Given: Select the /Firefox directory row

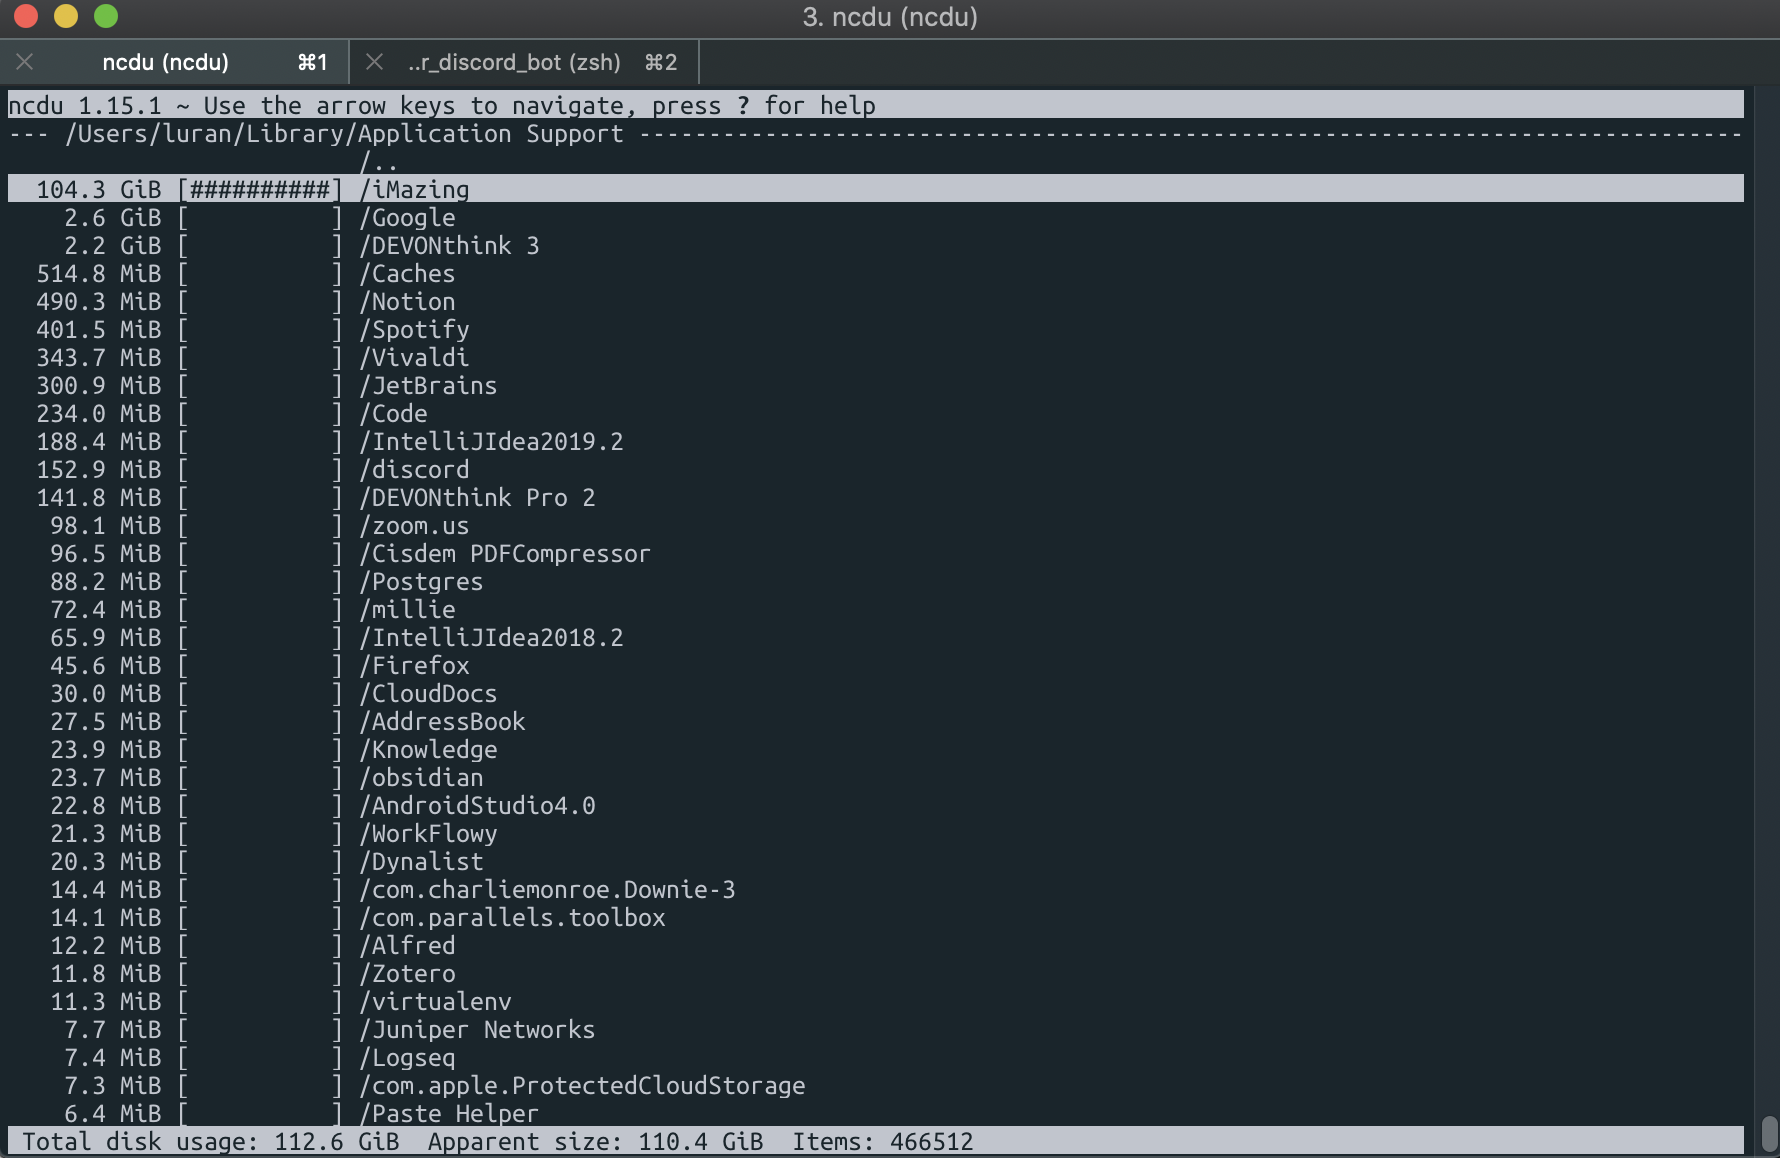Looking at the screenshot, I should pyautogui.click(x=876, y=665).
